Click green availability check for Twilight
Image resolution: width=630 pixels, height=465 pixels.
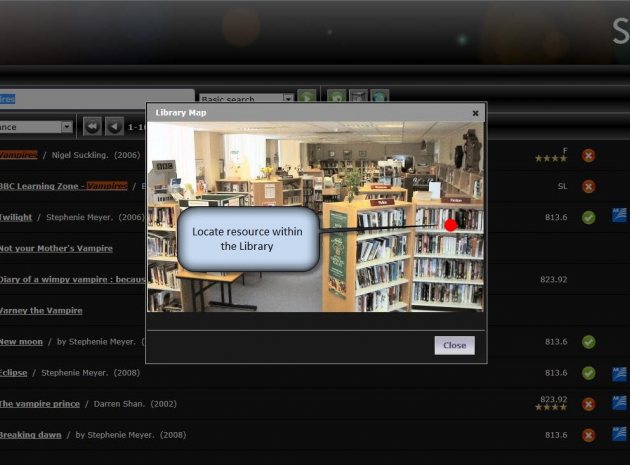click(x=589, y=217)
